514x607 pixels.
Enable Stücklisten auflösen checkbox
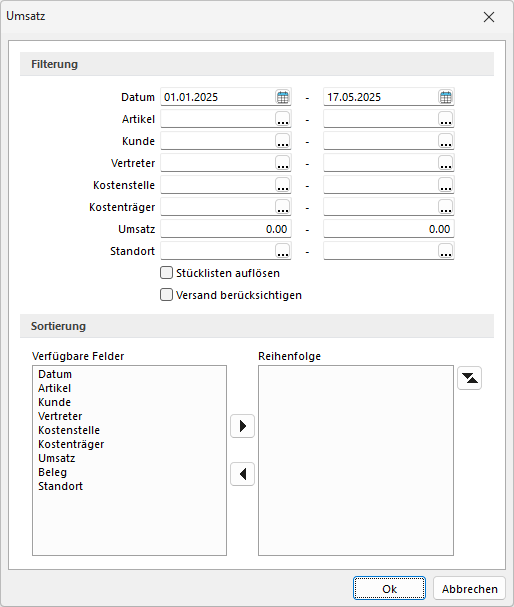tap(166, 273)
